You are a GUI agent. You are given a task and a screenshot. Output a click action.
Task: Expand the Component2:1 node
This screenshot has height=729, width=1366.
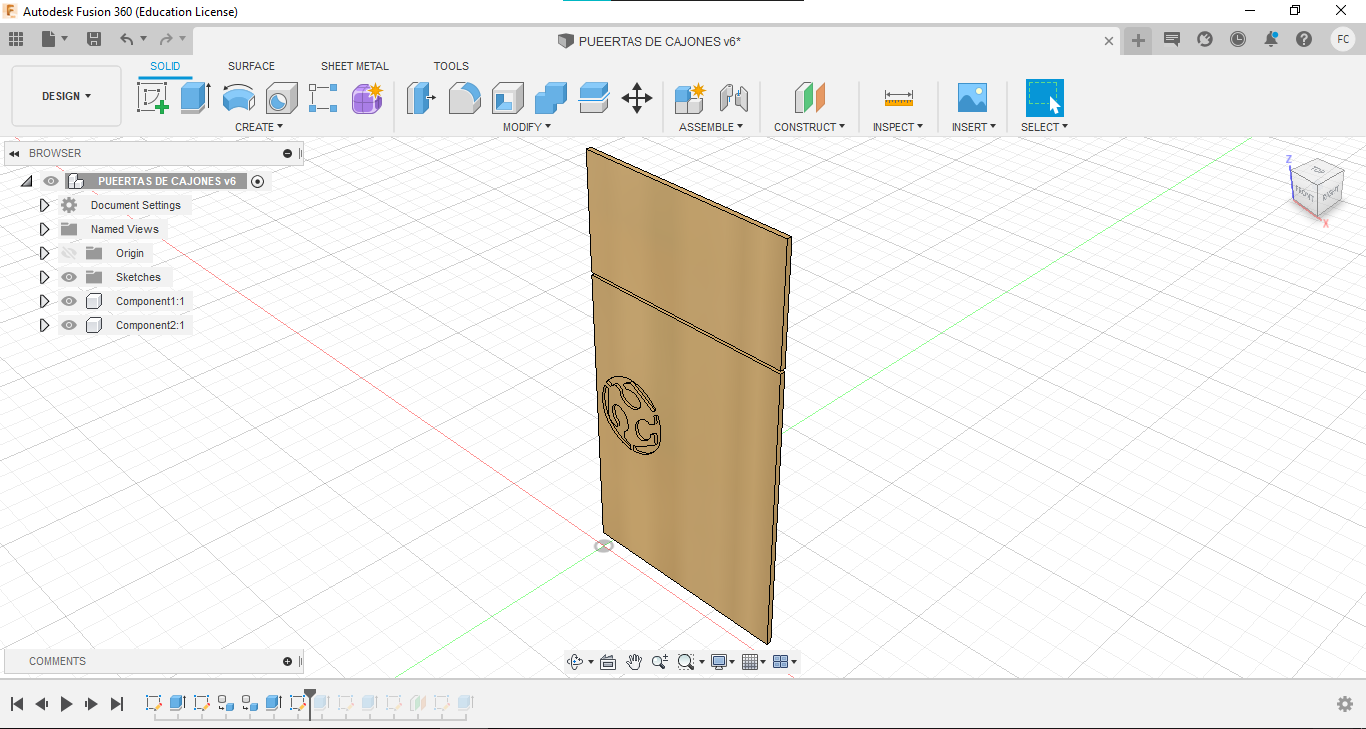pos(44,325)
